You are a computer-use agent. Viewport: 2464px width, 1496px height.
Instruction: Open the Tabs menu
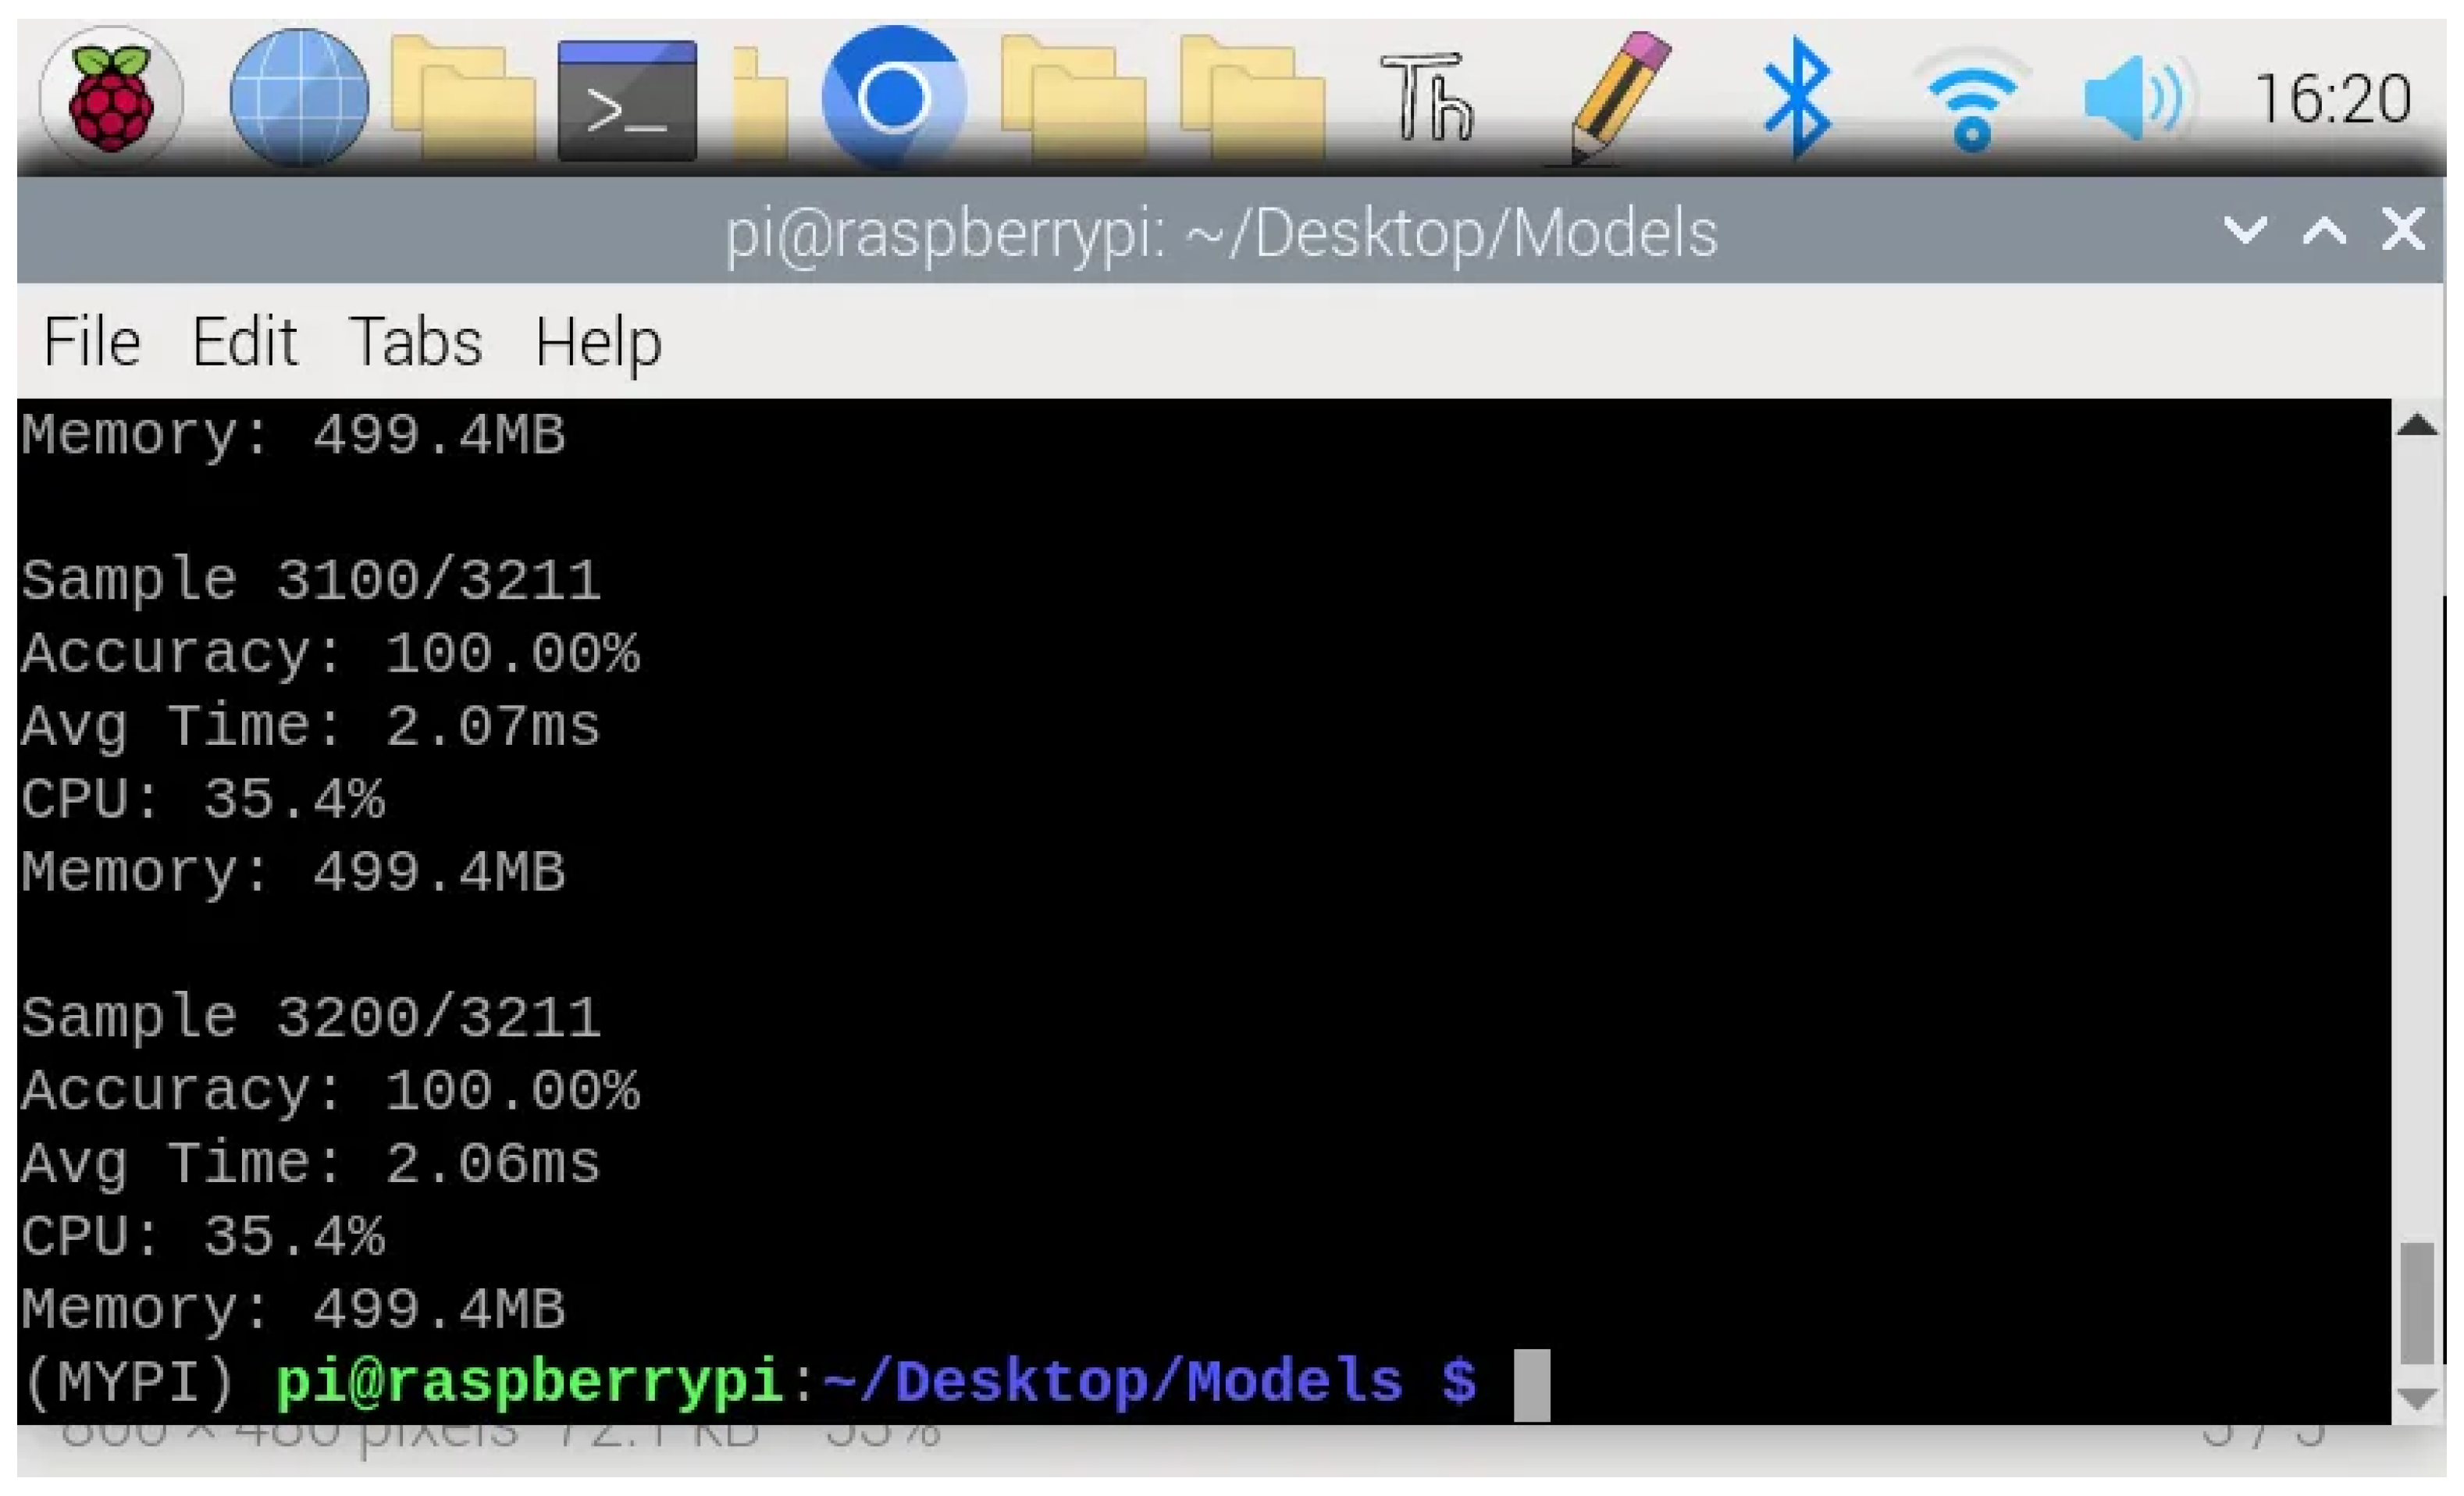pos(416,342)
